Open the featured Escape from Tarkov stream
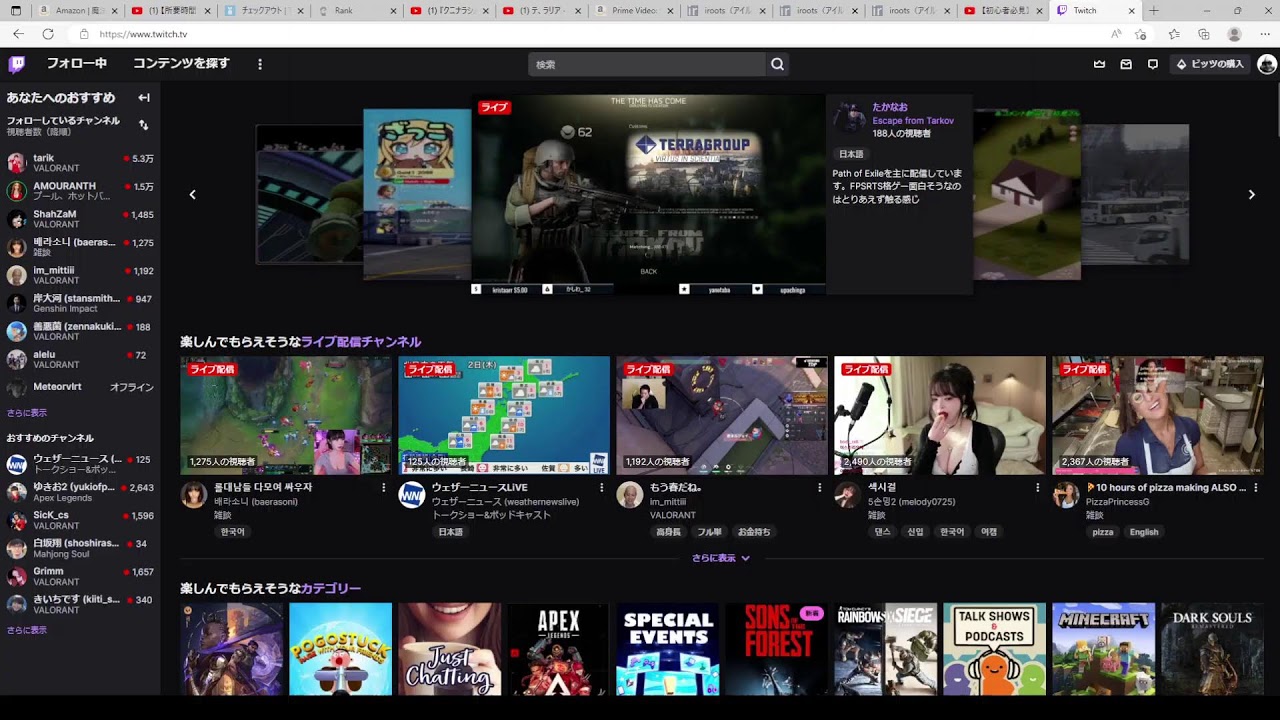This screenshot has width=1280, height=720. coord(648,195)
